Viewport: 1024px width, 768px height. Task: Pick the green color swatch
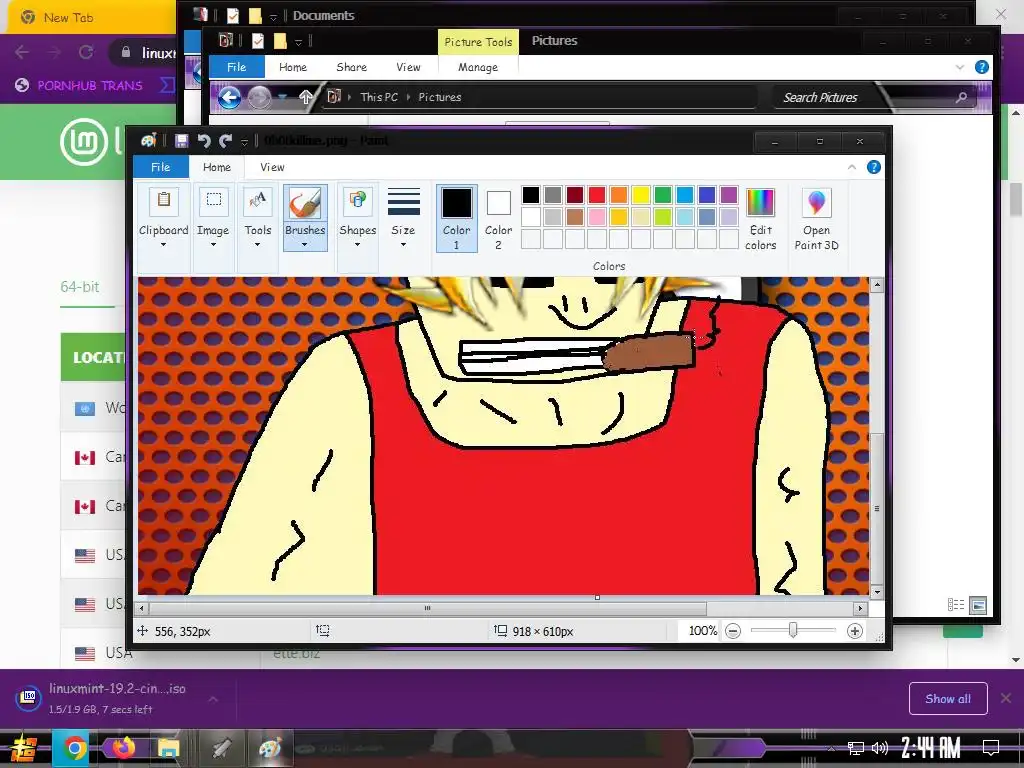663,195
